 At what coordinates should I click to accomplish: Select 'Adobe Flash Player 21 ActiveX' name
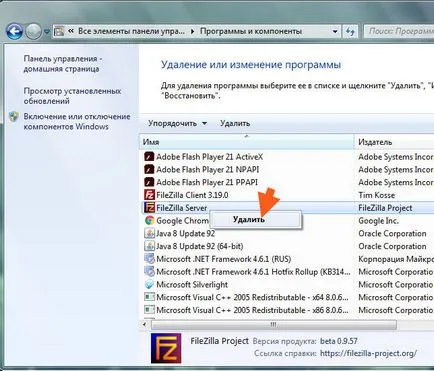tap(210, 157)
